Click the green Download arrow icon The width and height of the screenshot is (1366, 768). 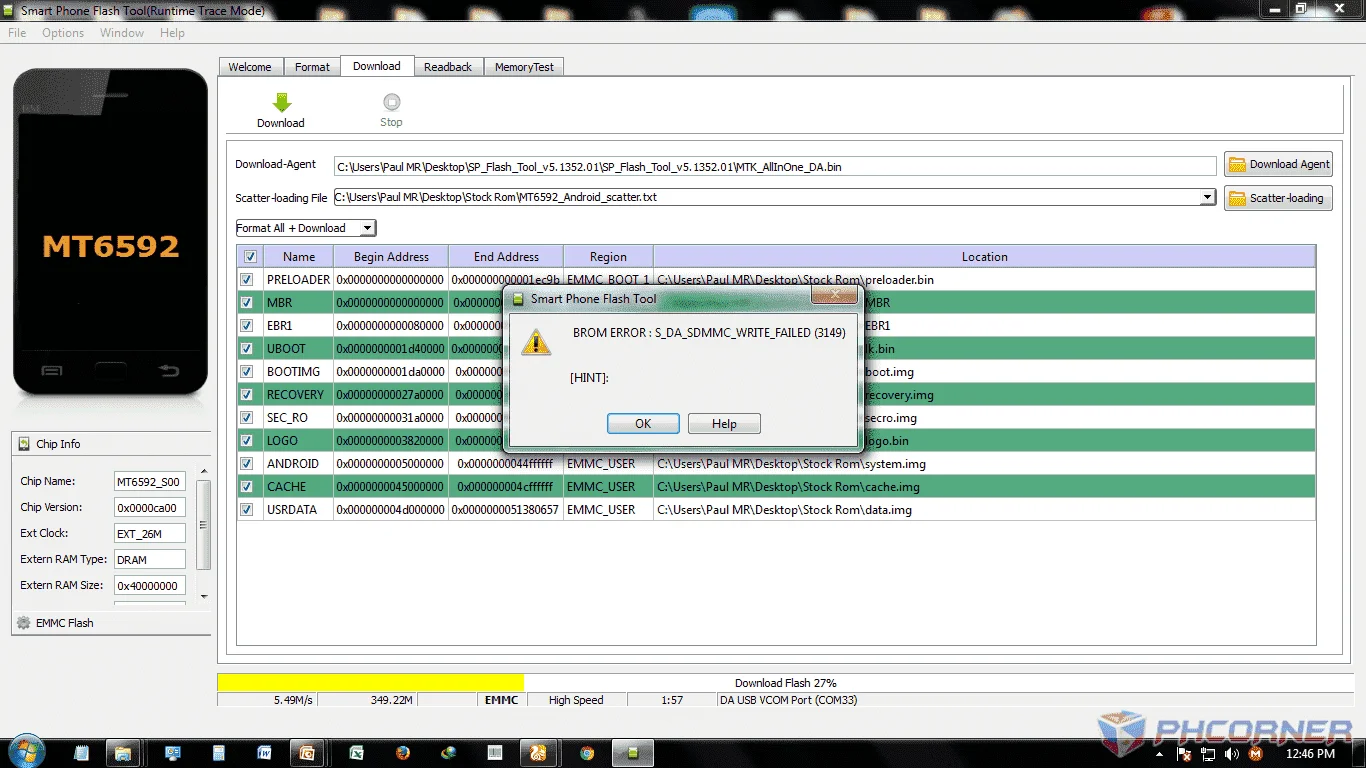[x=281, y=102]
